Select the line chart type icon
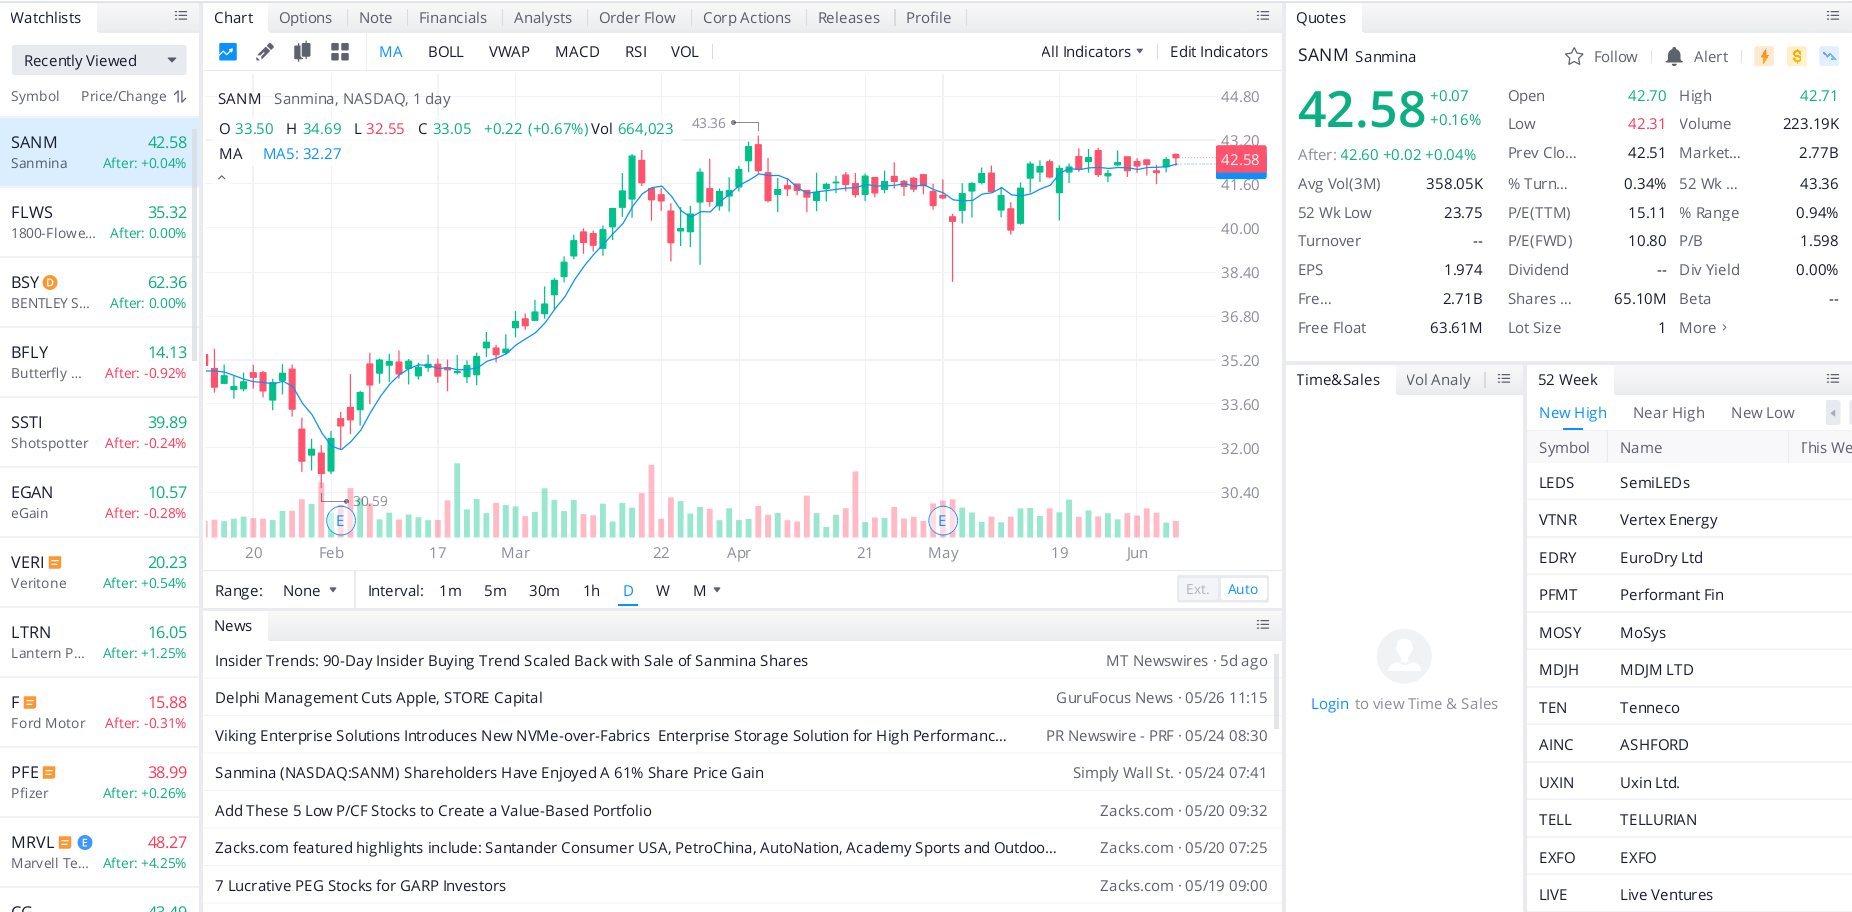Image resolution: width=1852 pixels, height=912 pixels. pos(228,52)
